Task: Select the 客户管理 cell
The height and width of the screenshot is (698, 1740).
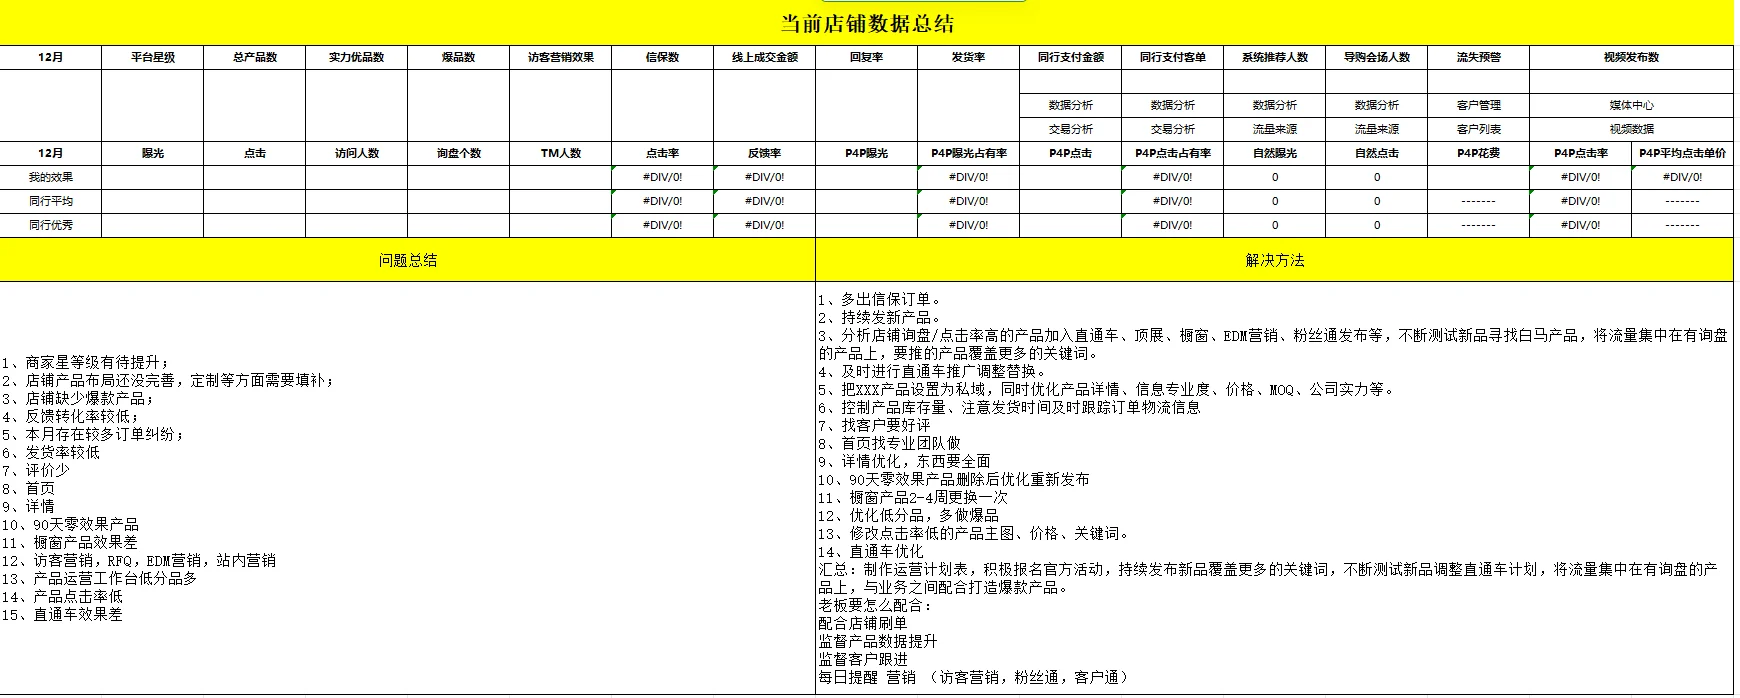Action: (x=1479, y=105)
